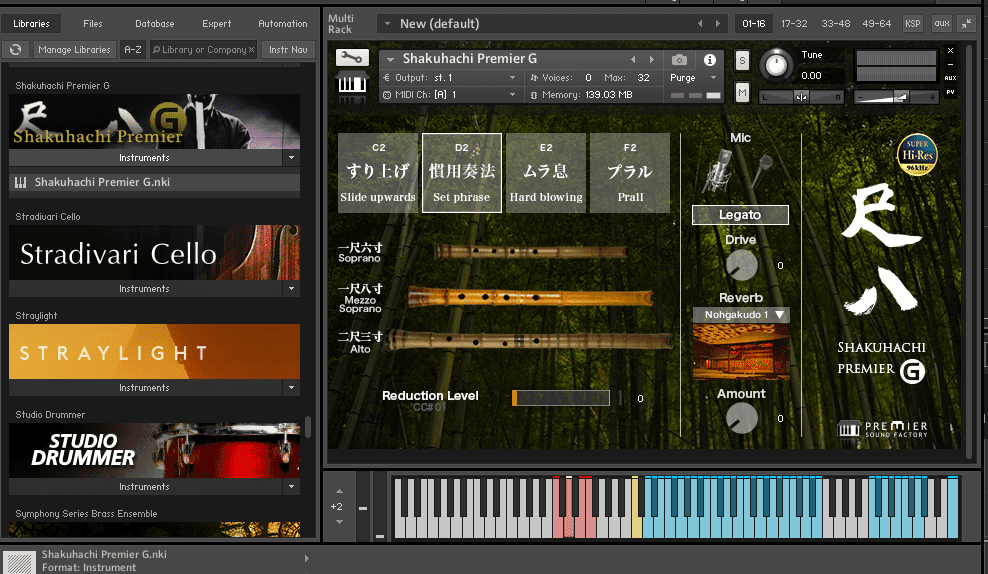Select C2 Slide upwards articulation
Image resolution: width=988 pixels, height=574 pixels.
(378, 173)
